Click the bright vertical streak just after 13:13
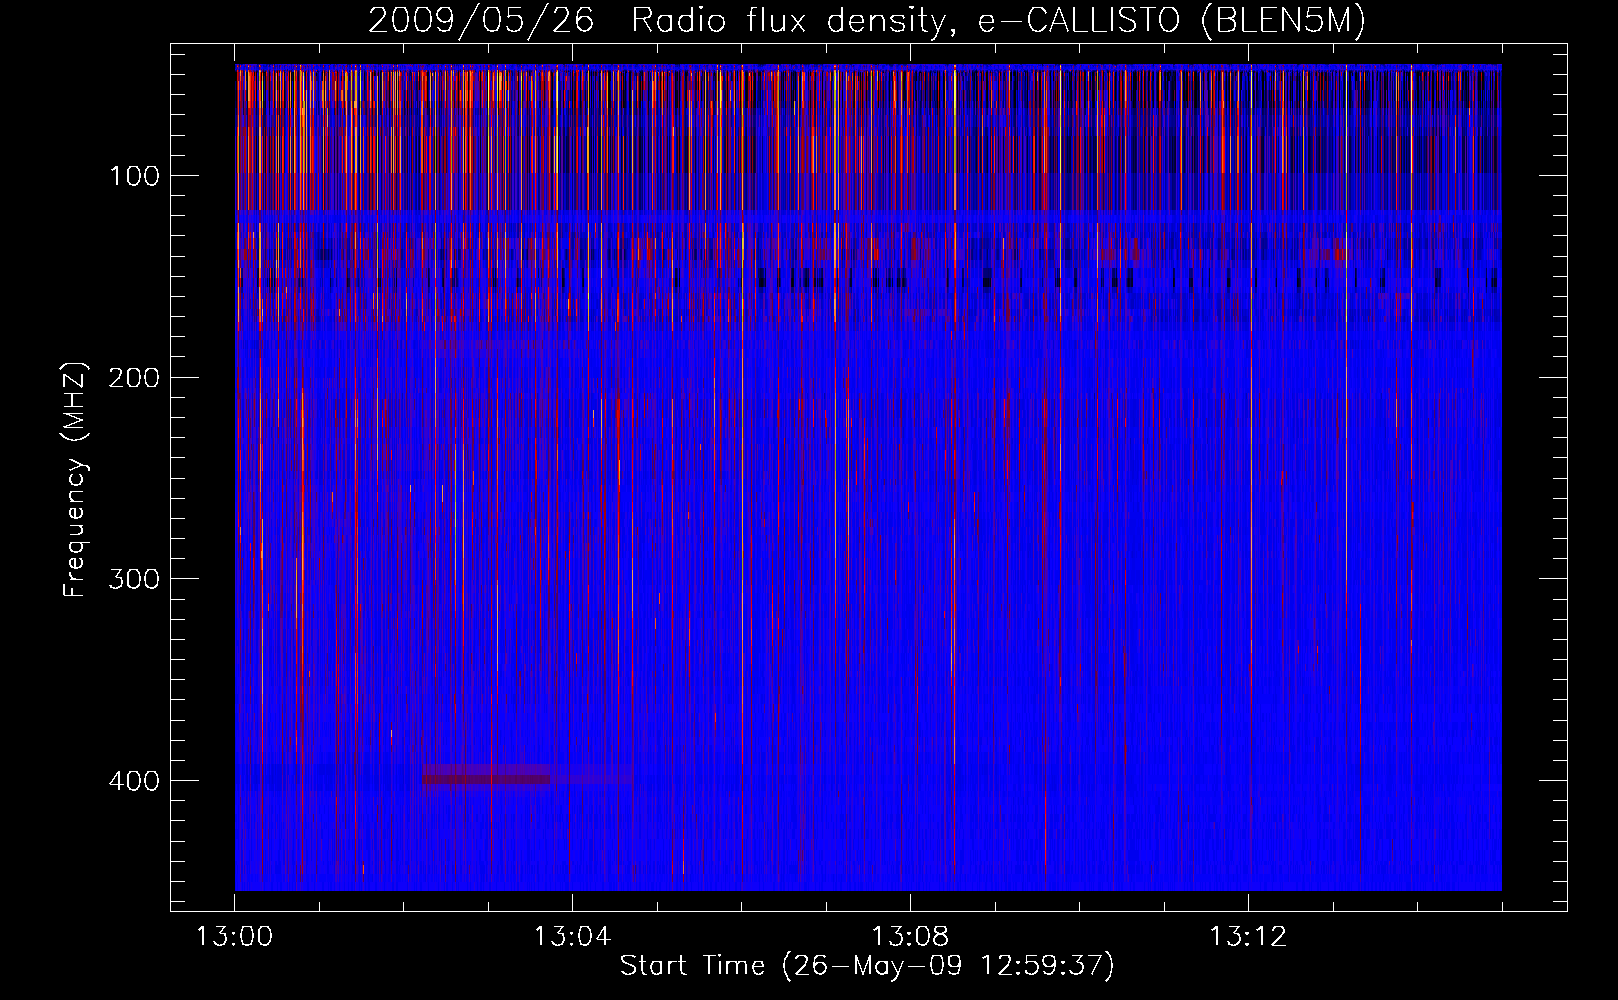Viewport: 1618px width, 1000px height. point(1346,478)
